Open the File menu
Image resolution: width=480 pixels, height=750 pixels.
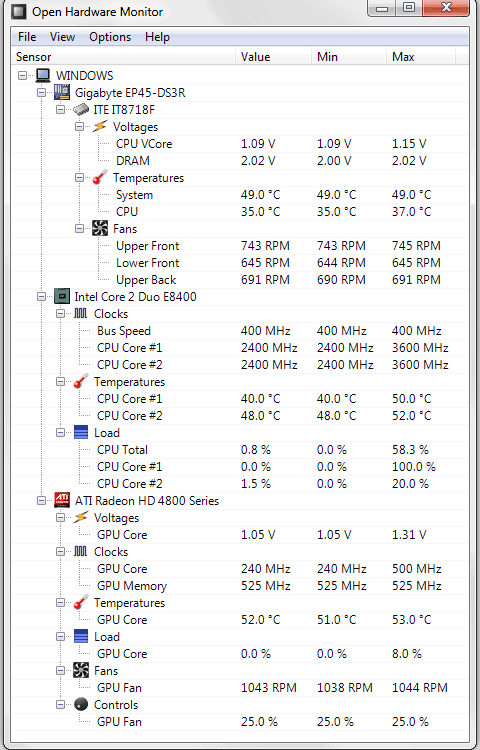point(27,37)
